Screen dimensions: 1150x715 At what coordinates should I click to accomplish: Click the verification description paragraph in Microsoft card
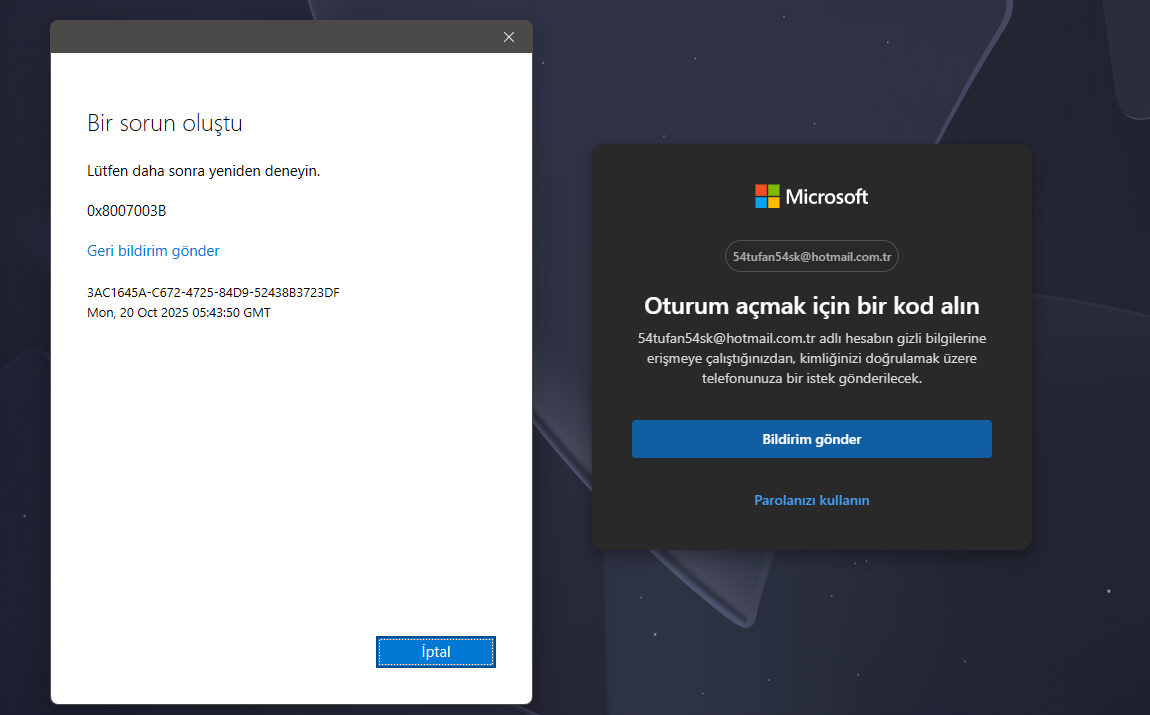(812, 359)
